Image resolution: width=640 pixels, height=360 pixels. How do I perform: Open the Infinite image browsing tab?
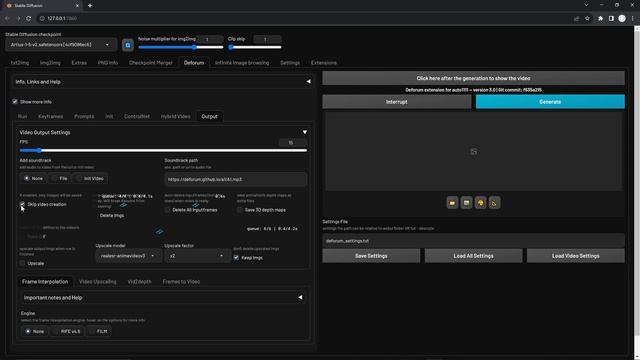point(242,63)
